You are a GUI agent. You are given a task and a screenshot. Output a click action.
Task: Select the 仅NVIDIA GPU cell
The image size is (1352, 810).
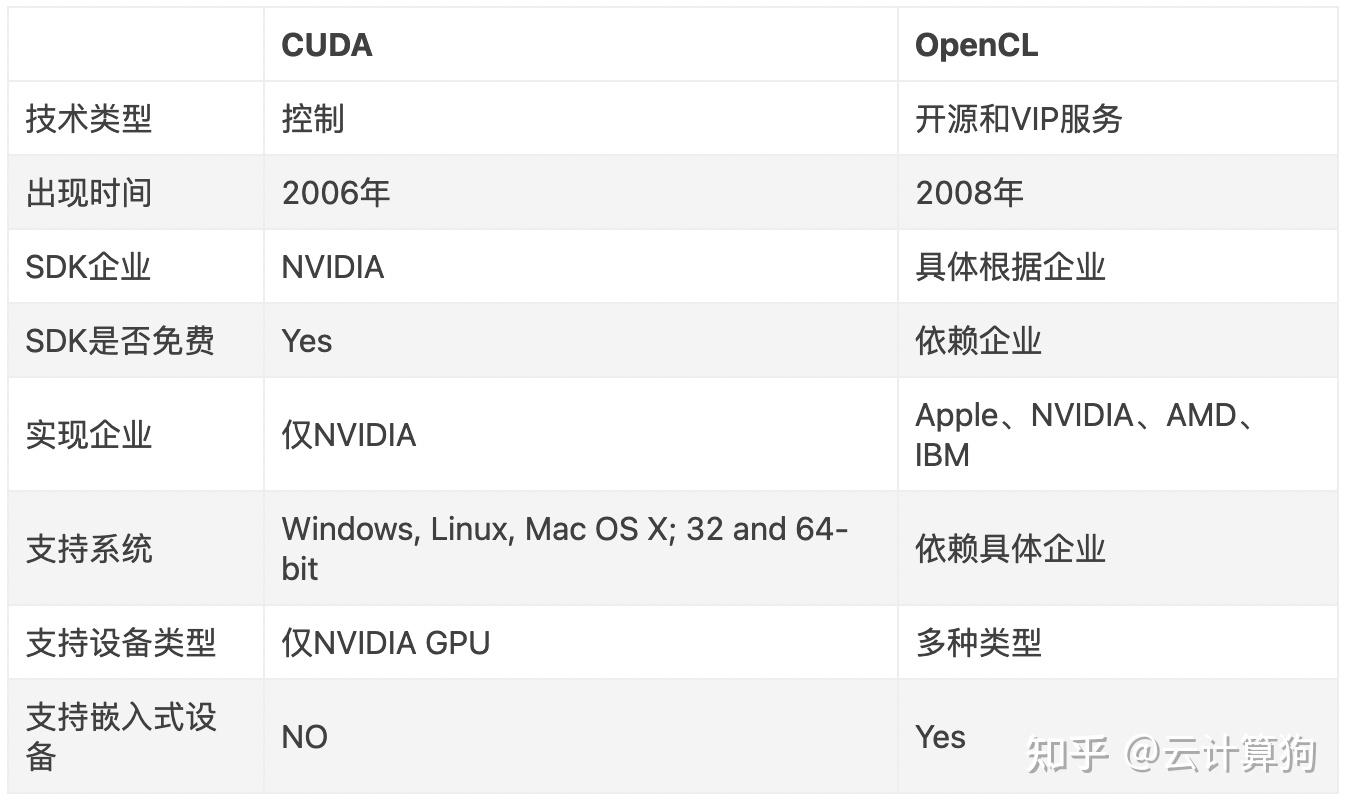tap(386, 642)
